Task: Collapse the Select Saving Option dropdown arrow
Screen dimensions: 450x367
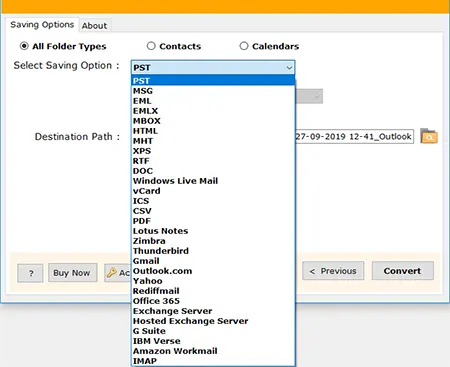Action: click(289, 68)
